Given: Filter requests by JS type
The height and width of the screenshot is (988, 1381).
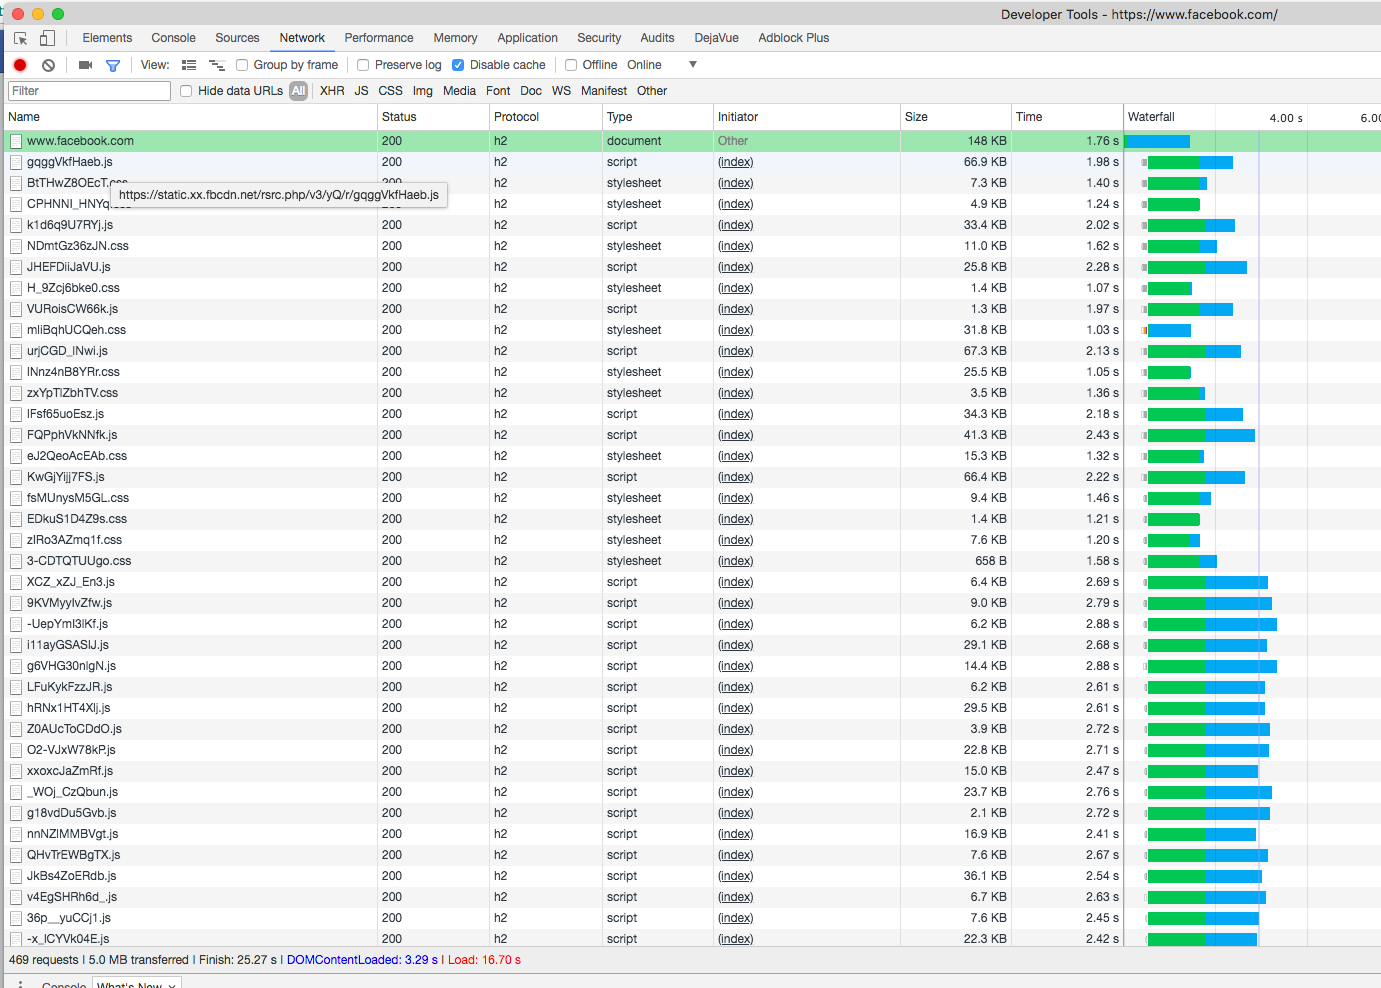Looking at the screenshot, I should [361, 91].
